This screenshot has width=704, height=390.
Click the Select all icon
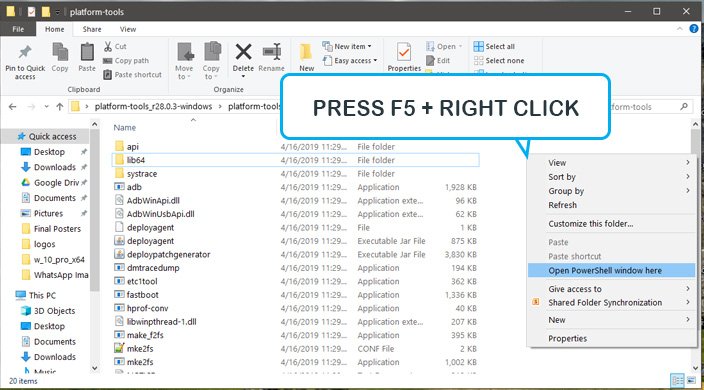point(479,46)
